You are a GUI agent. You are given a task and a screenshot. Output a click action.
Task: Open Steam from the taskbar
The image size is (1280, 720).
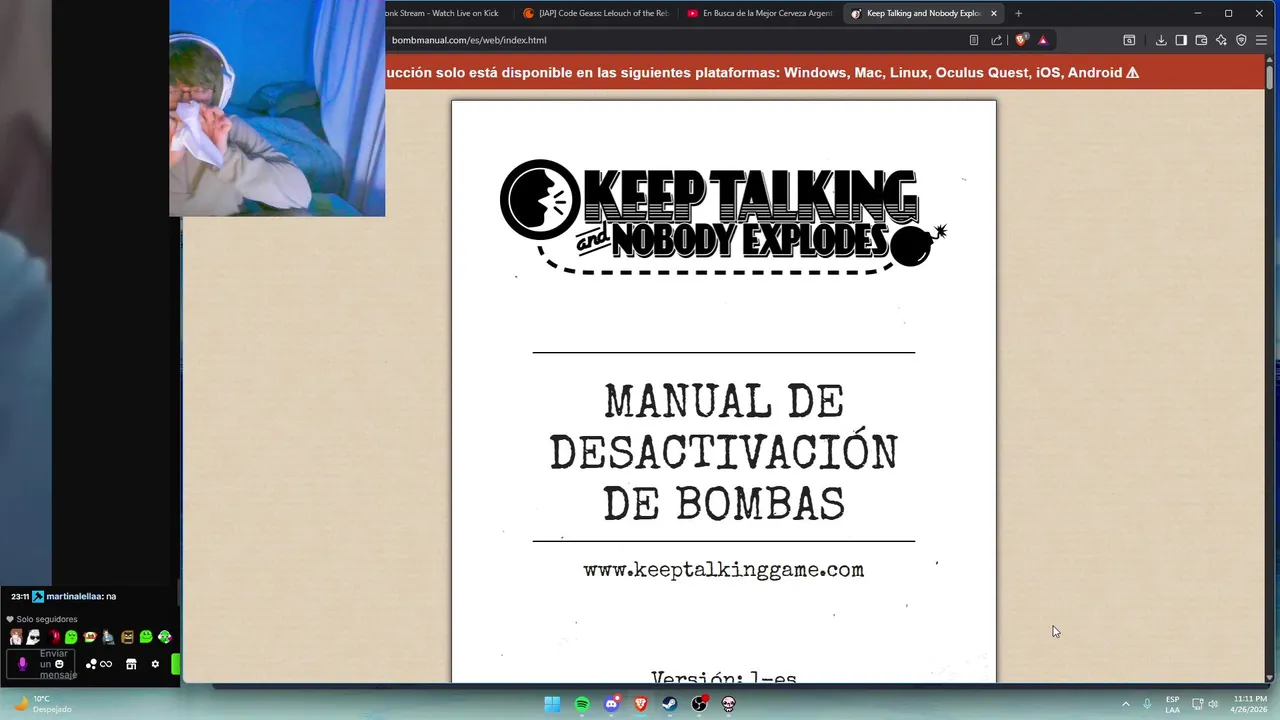click(670, 704)
